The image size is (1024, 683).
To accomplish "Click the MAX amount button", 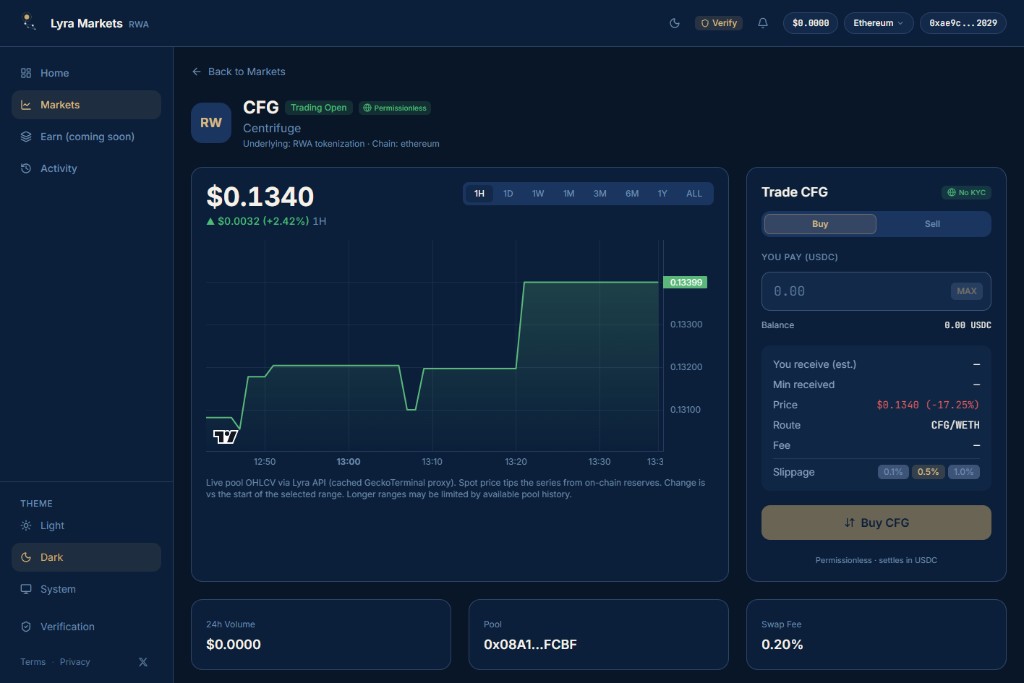I will (967, 291).
